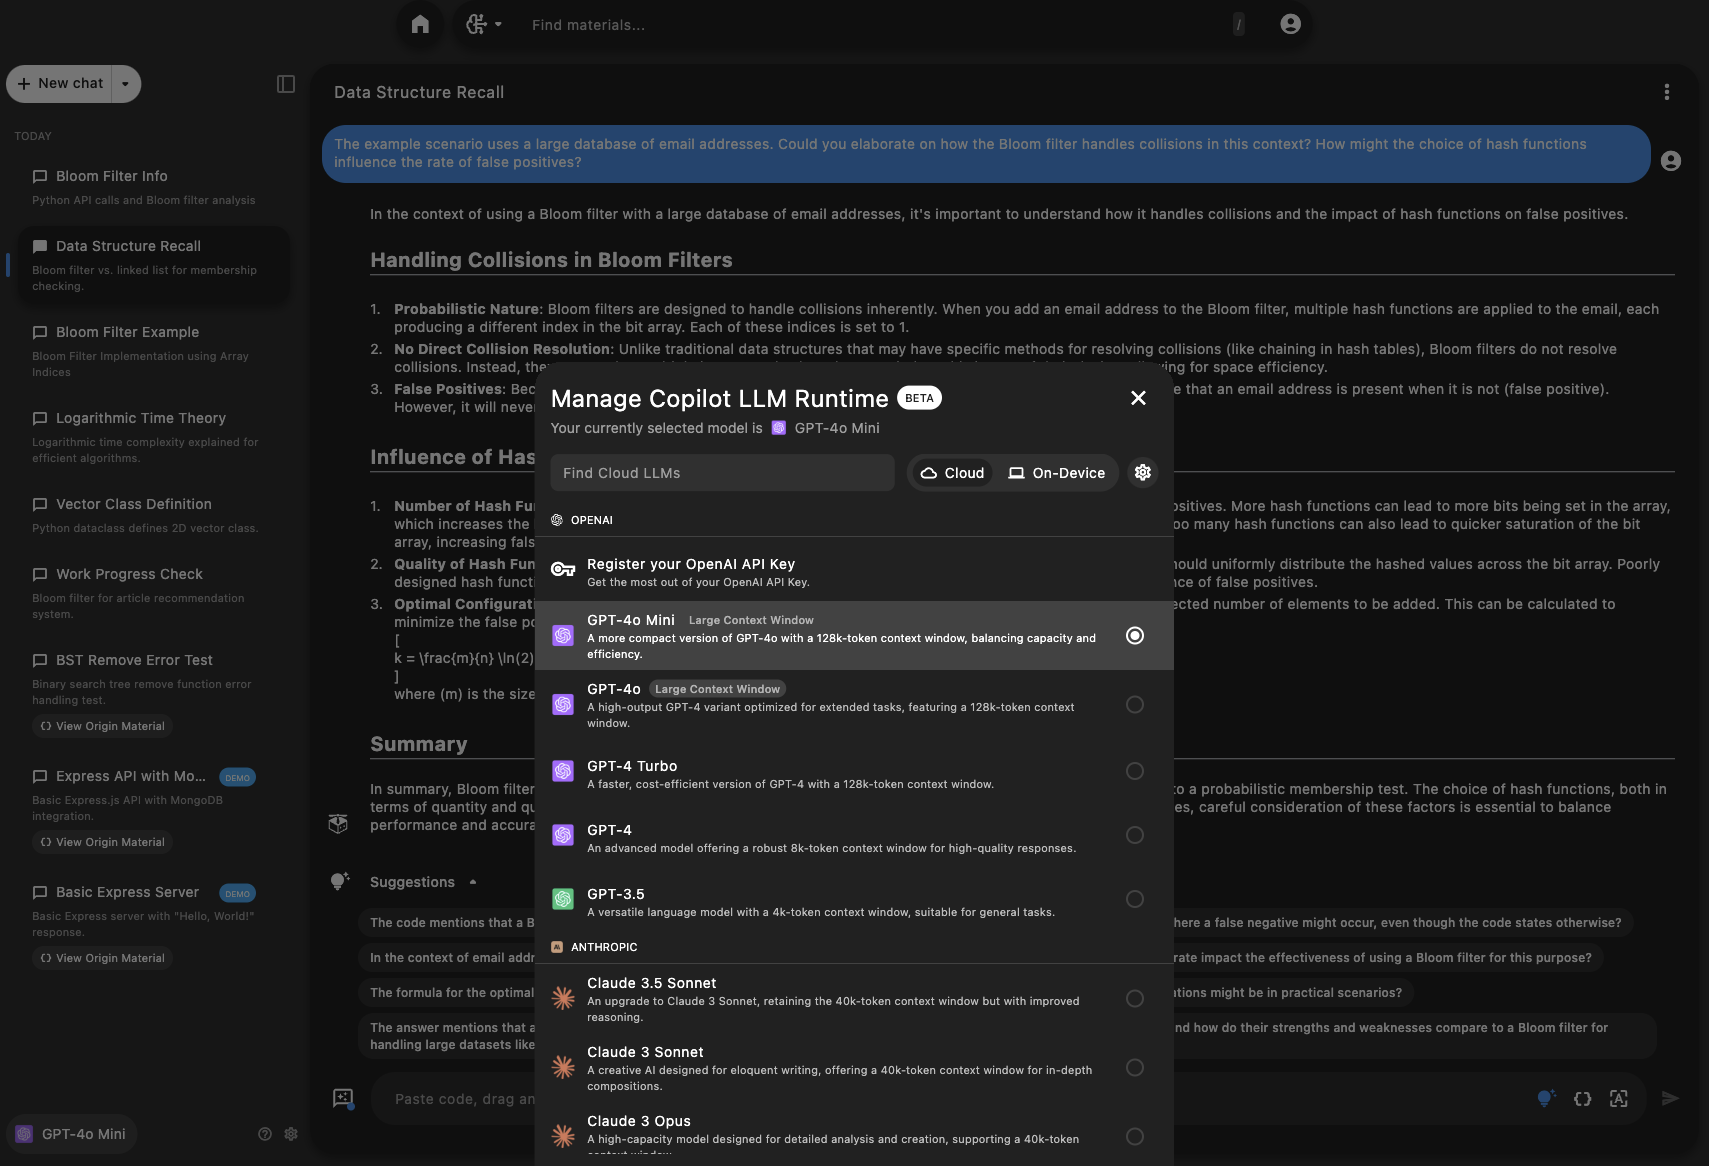Open the user account avatar icon
This screenshot has width=1709, height=1166.
click(x=1290, y=24)
